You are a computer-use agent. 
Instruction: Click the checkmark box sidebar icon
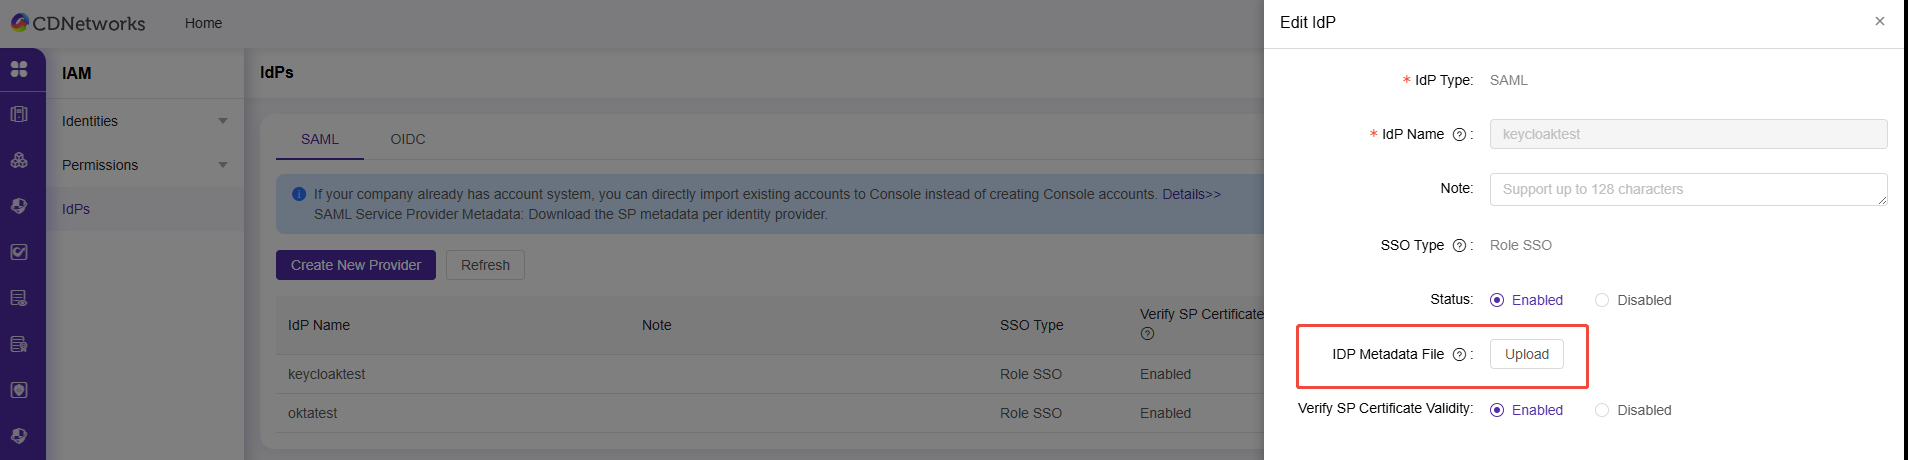[x=19, y=252]
